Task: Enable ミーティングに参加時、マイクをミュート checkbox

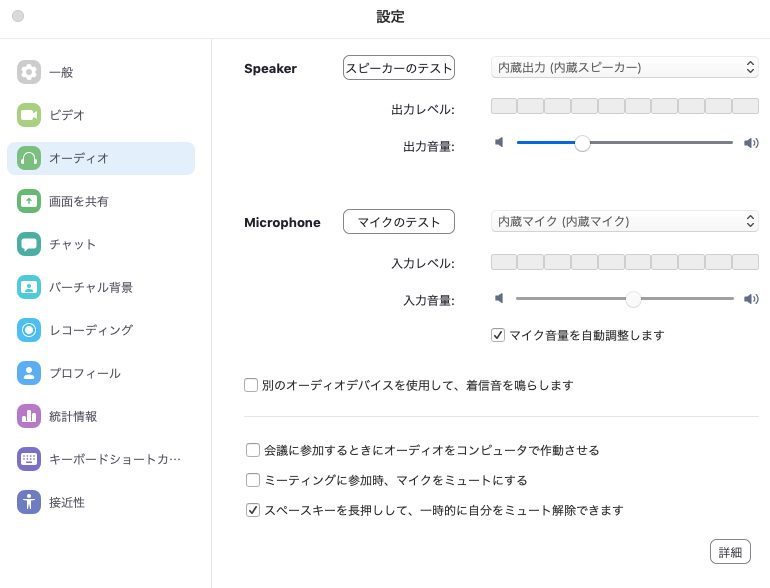Action: click(x=253, y=480)
